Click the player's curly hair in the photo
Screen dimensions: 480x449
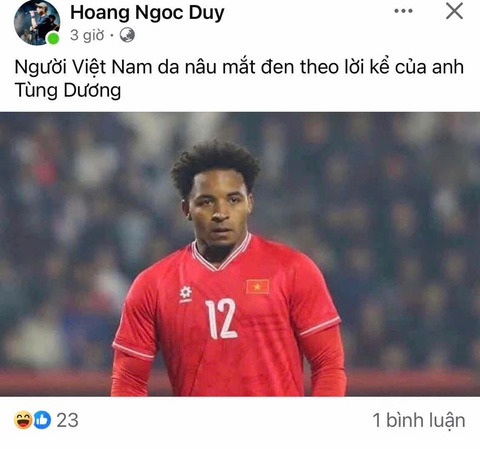pyautogui.click(x=215, y=166)
